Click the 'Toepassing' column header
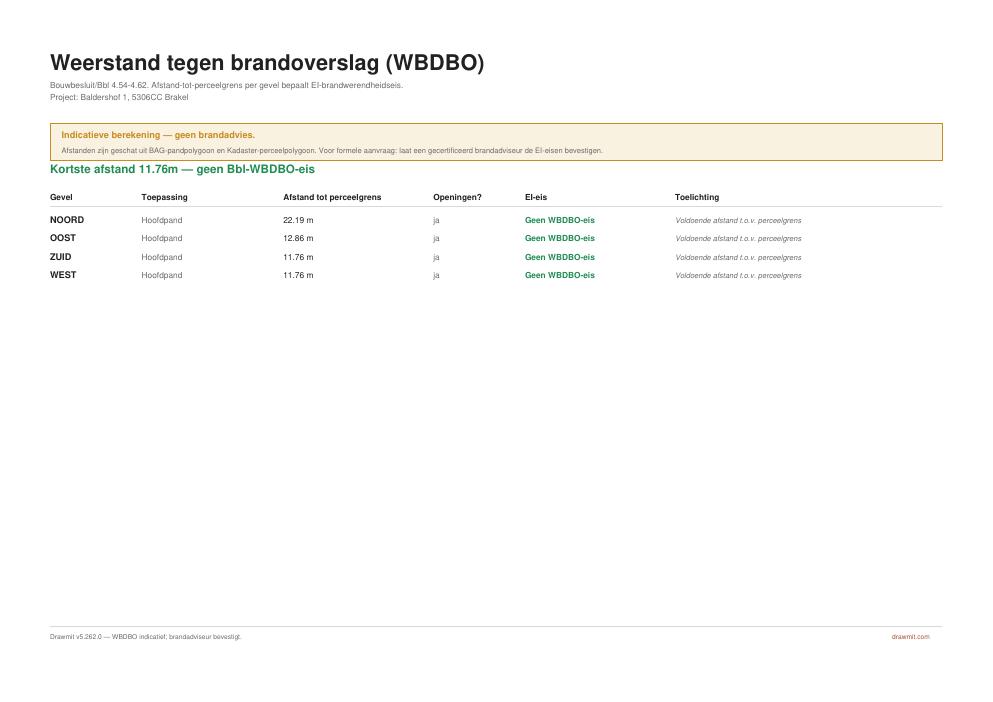Viewport: 993px width, 702px height. tap(164, 197)
